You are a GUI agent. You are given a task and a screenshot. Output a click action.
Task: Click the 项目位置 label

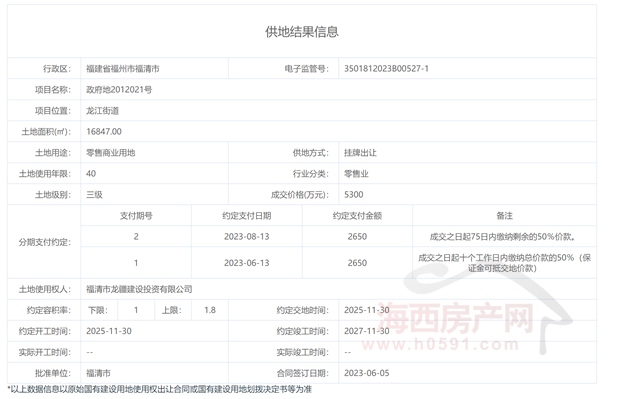coord(53,111)
